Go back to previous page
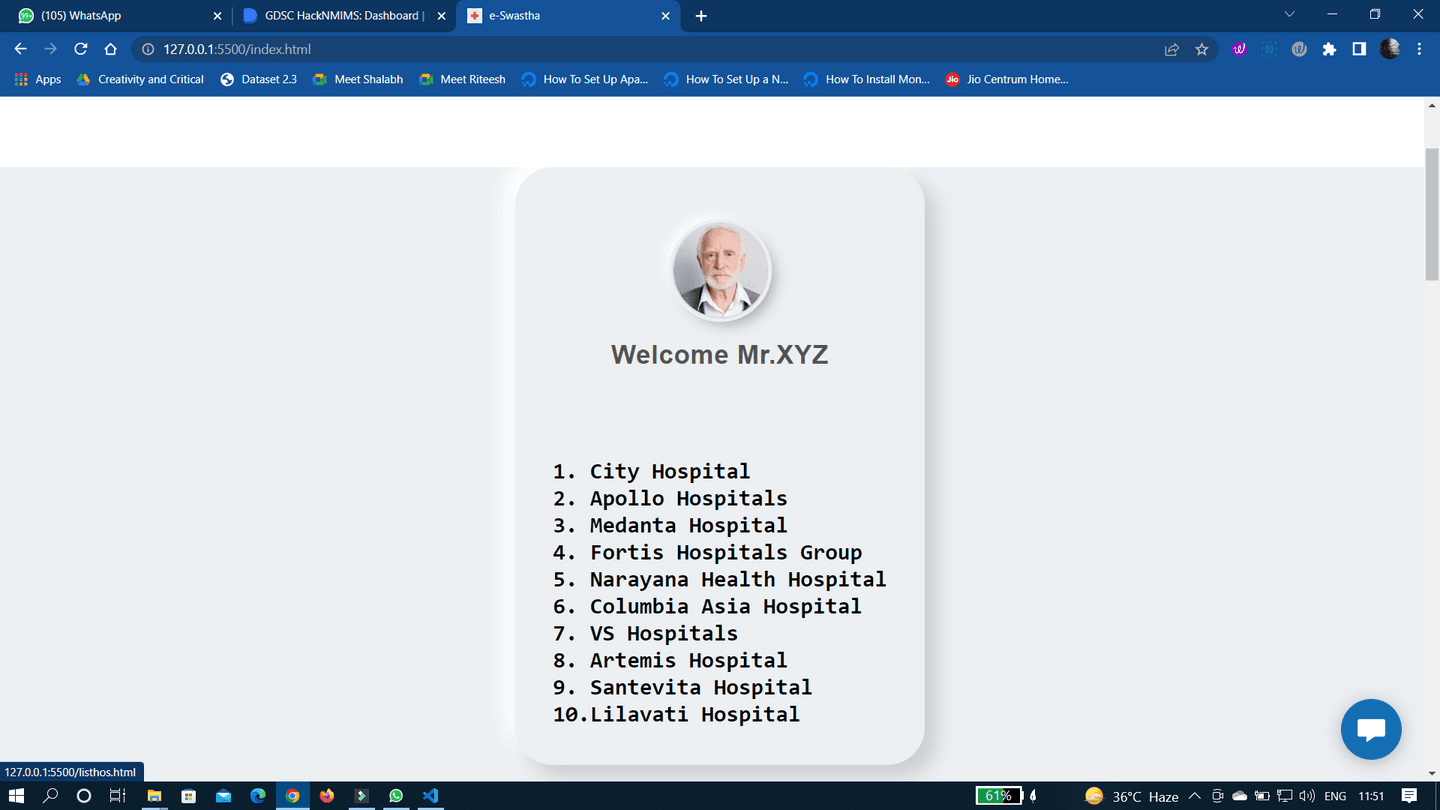The height and width of the screenshot is (810, 1440). (20, 49)
